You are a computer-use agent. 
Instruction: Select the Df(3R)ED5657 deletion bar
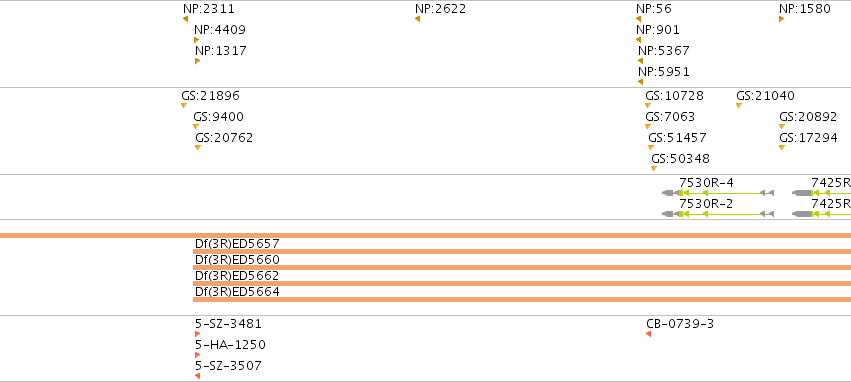pyautogui.click(x=522, y=251)
